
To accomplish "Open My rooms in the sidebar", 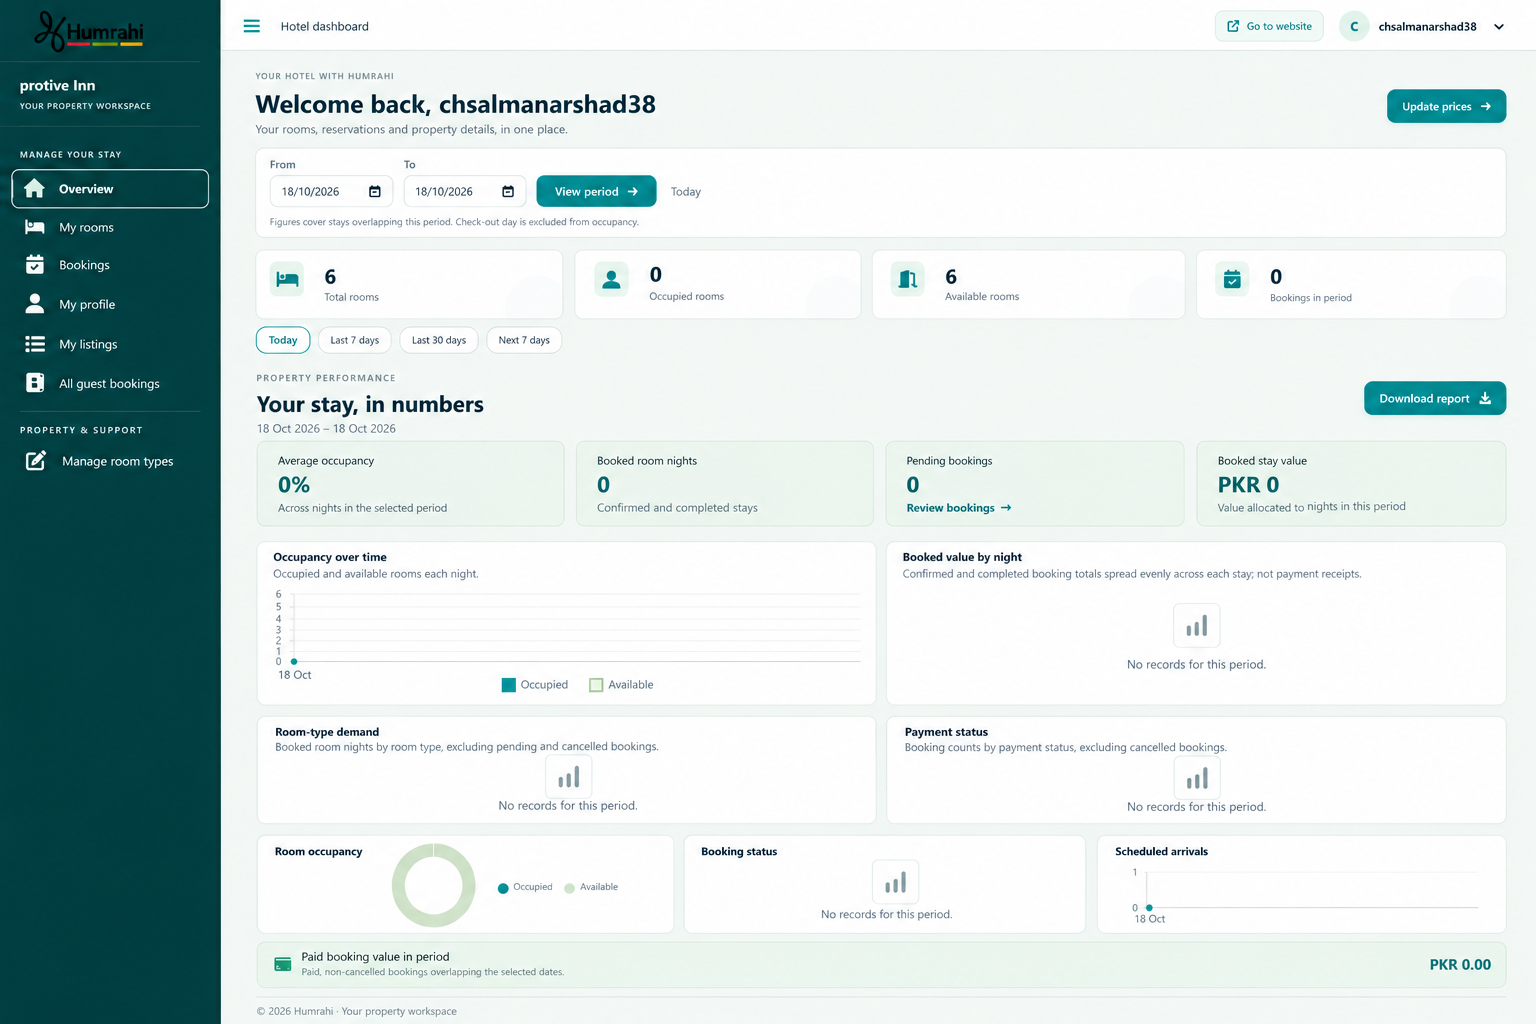I will (110, 227).
